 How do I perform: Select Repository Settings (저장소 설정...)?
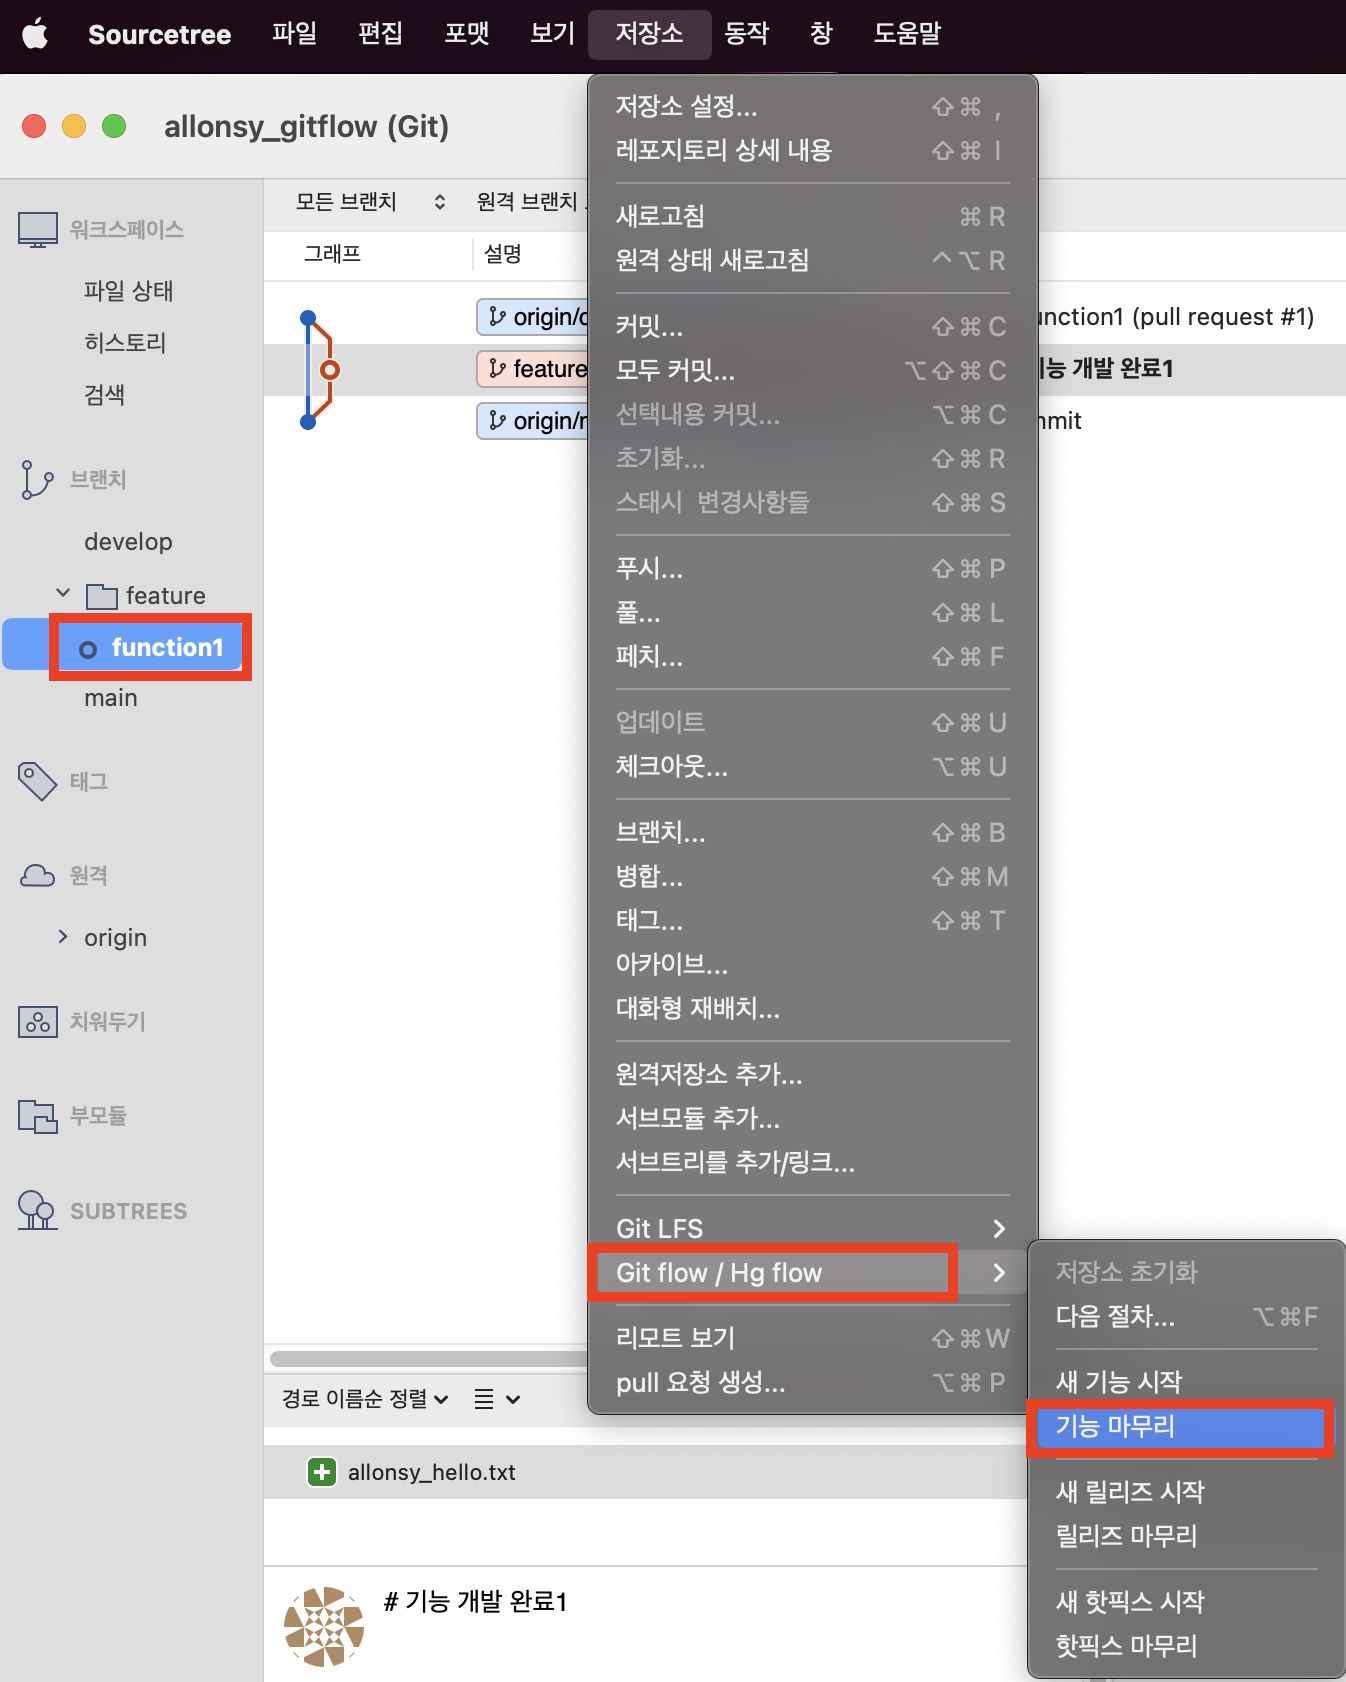(x=812, y=106)
